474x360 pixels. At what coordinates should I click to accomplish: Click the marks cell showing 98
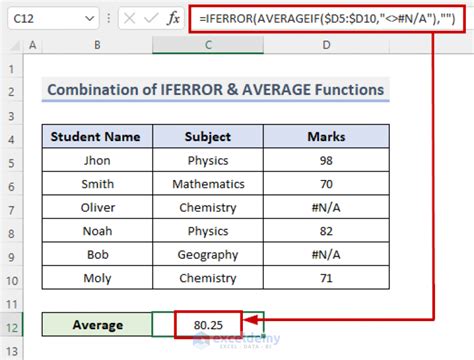tap(326, 160)
